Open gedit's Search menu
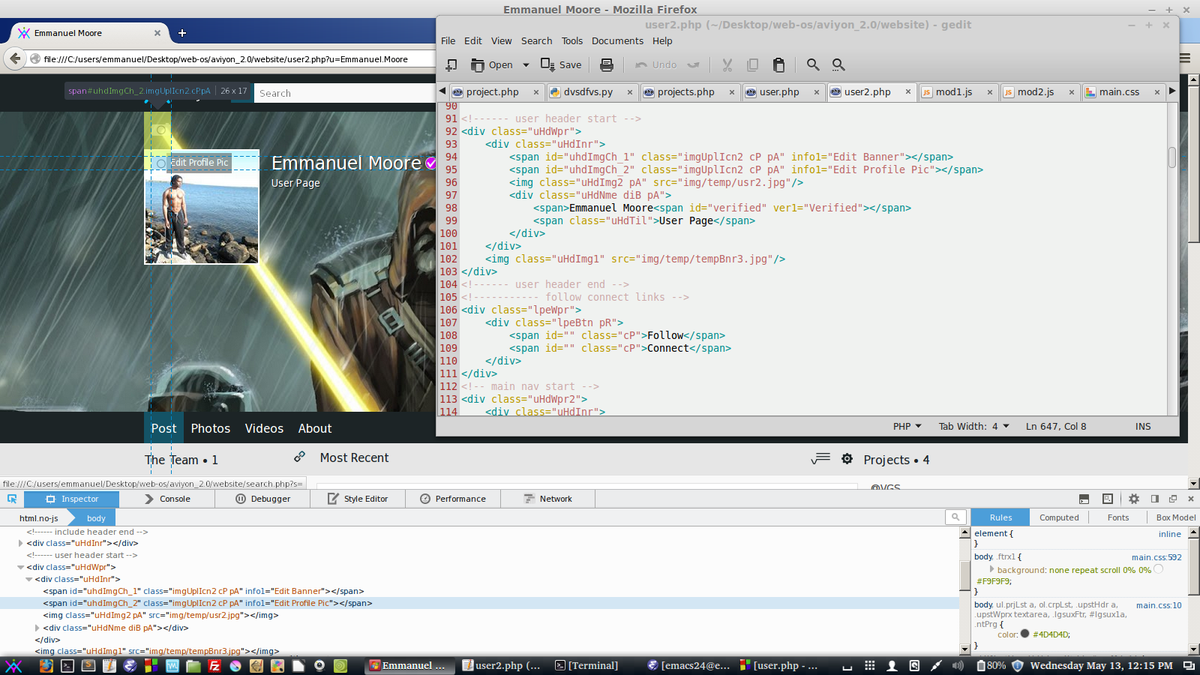 point(536,41)
